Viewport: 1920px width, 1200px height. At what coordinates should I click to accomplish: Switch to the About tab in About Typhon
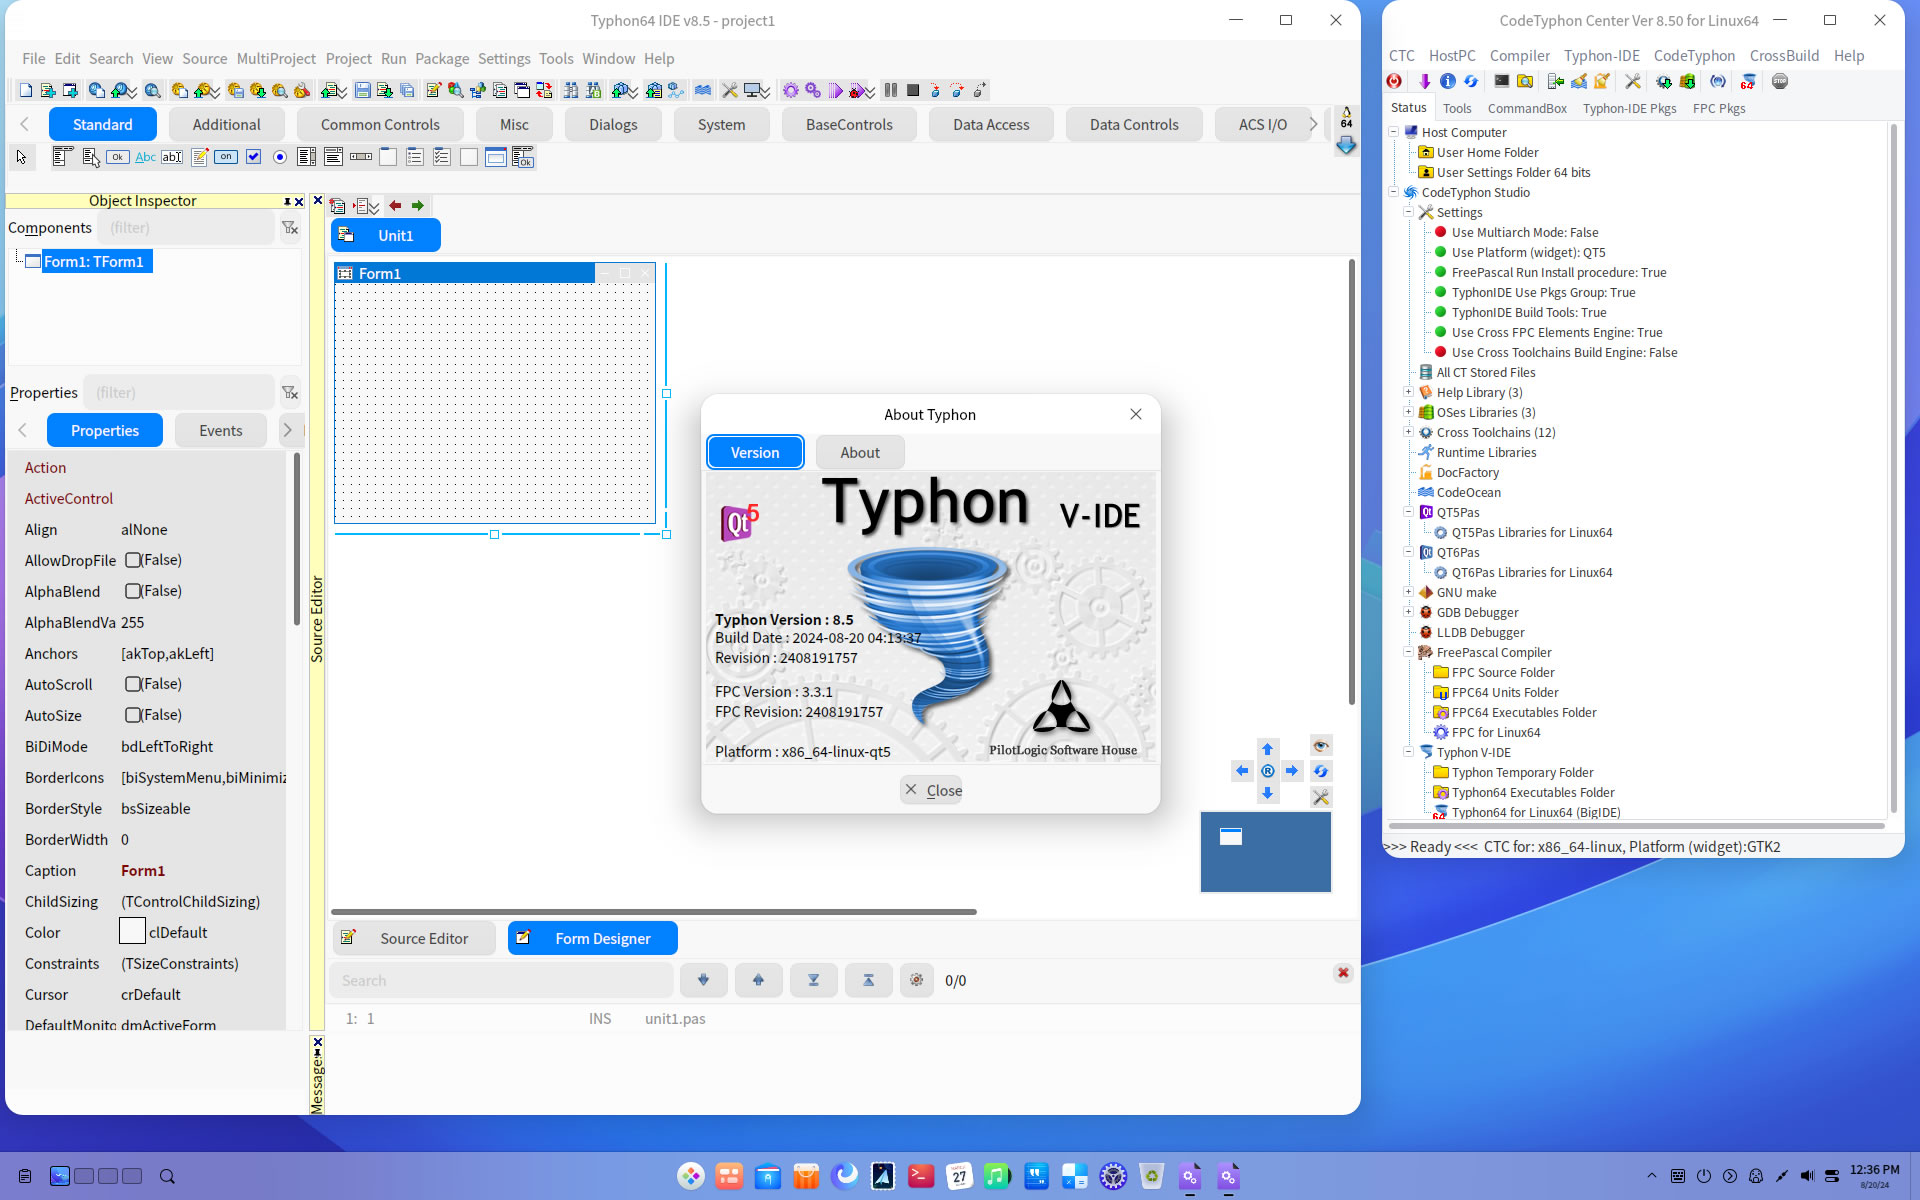[860, 453]
